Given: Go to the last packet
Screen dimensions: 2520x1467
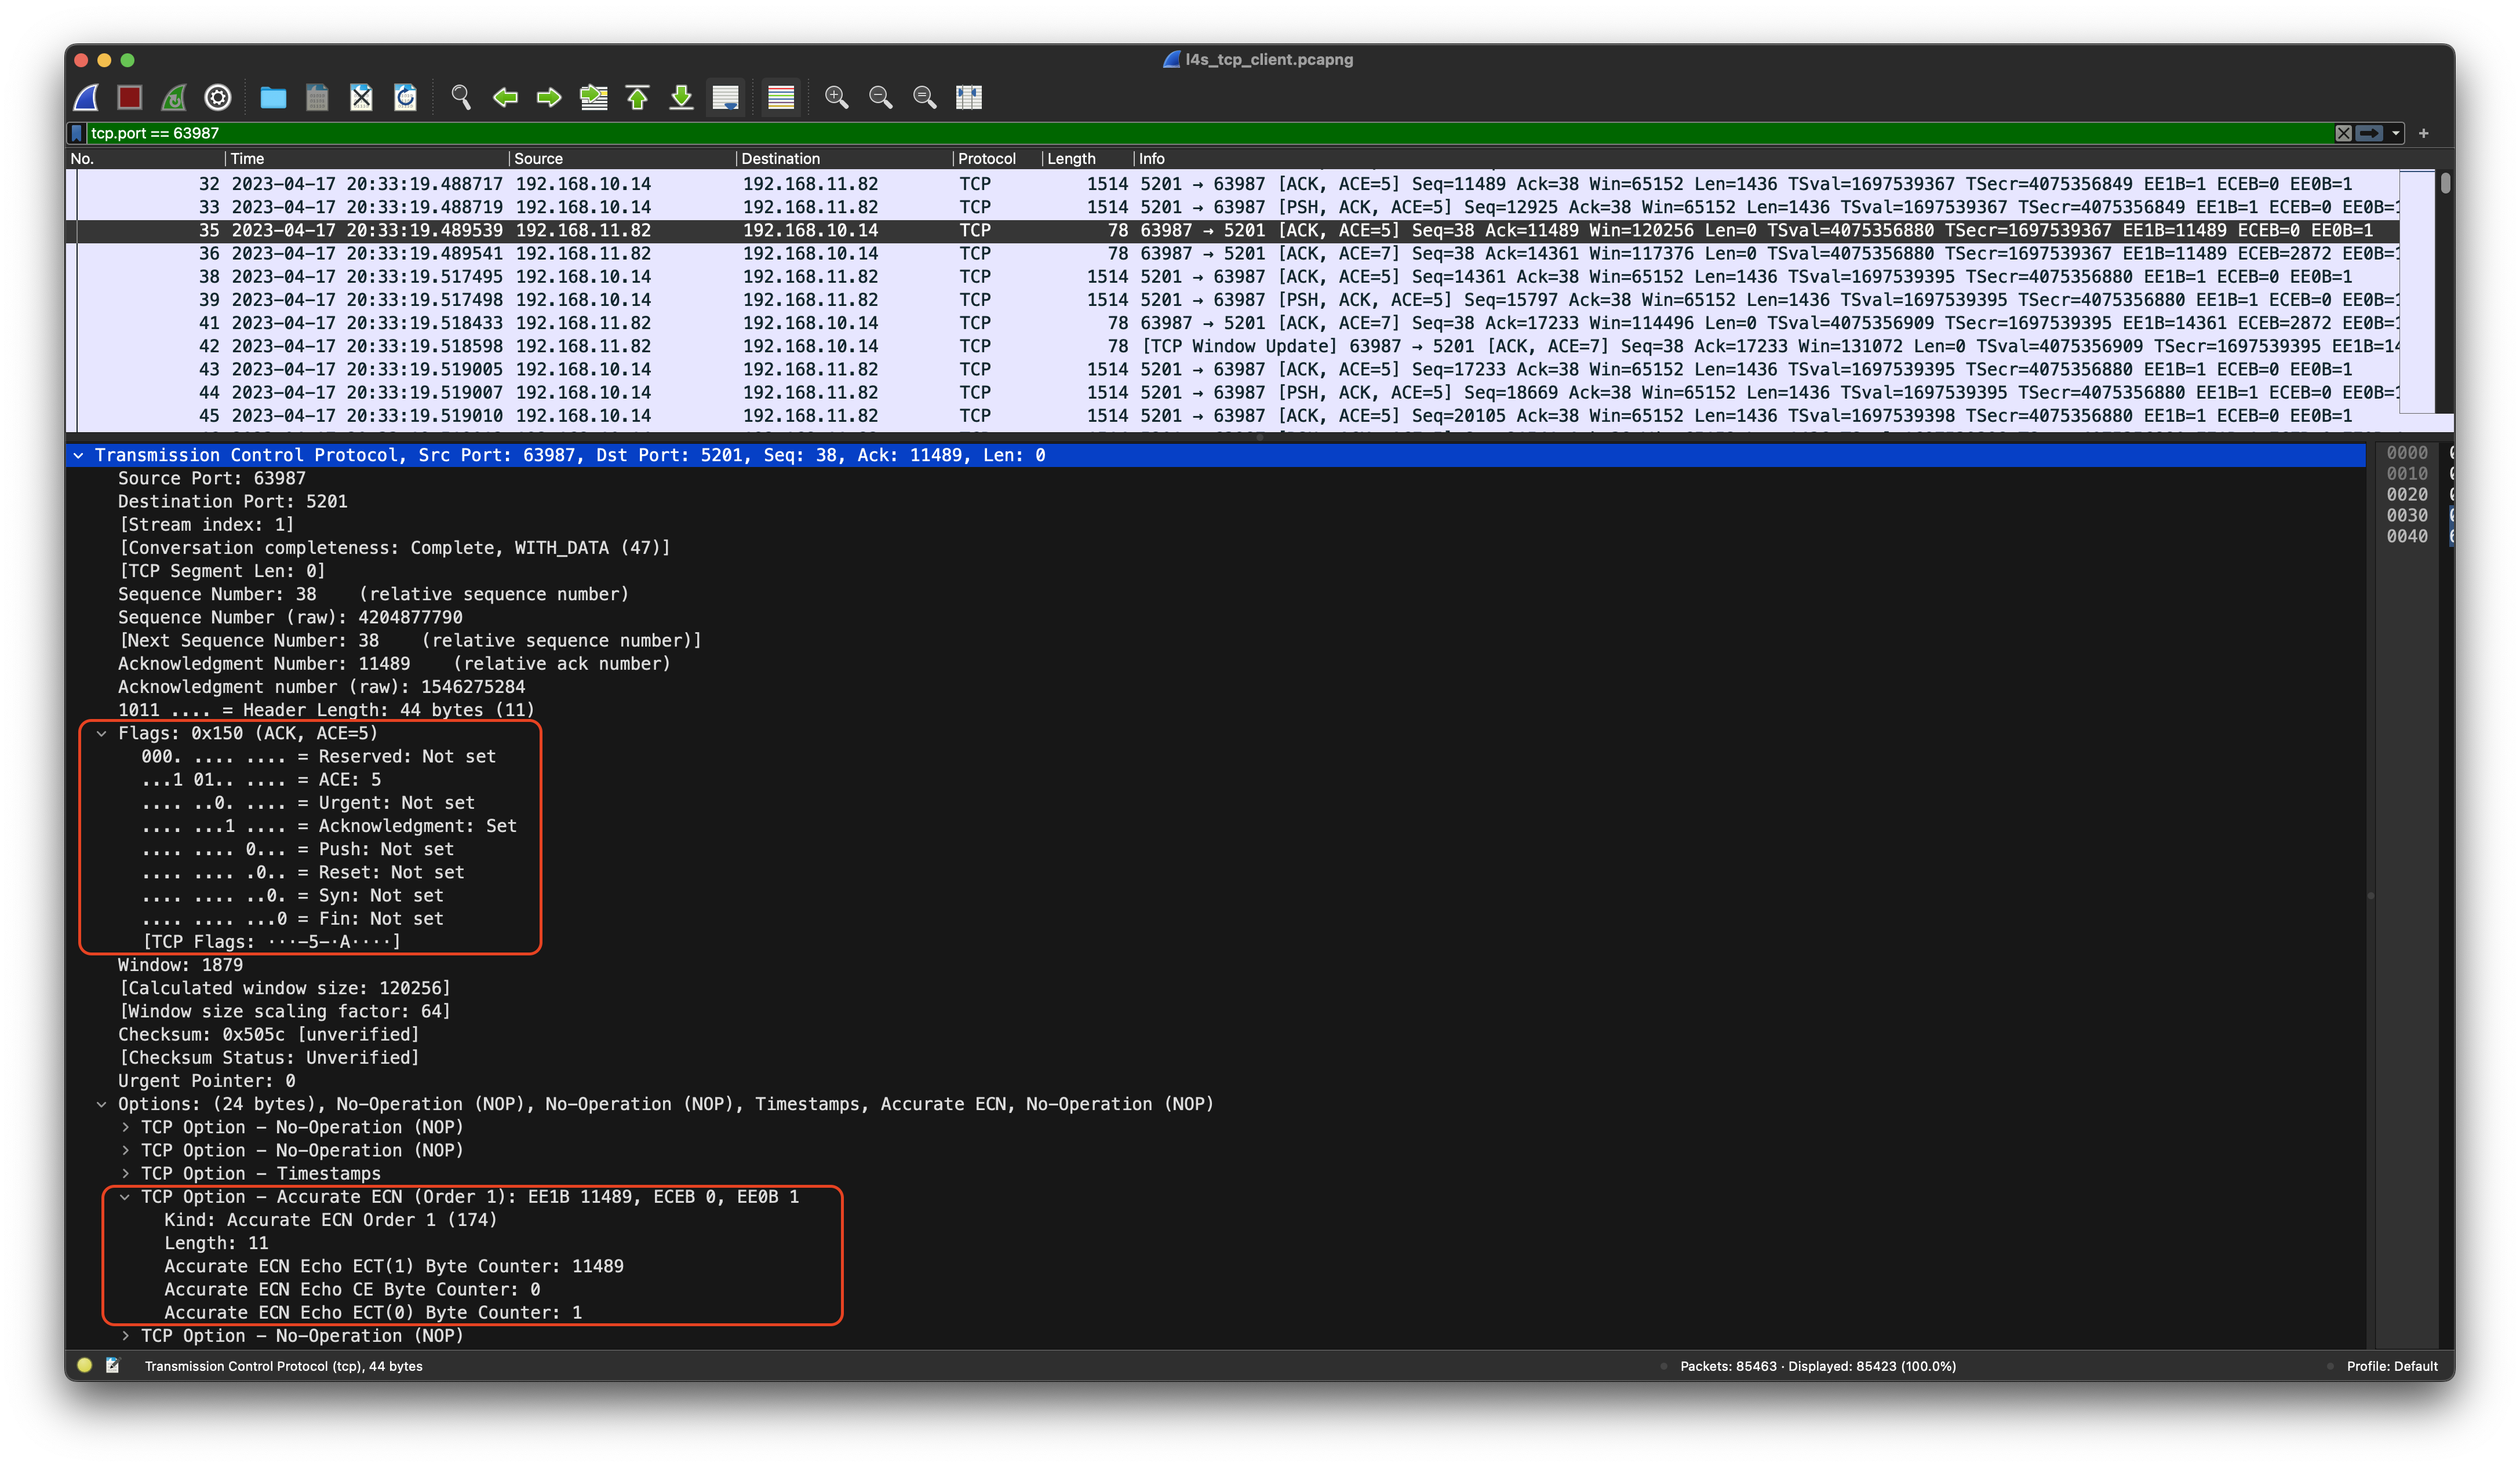Looking at the screenshot, I should [681, 97].
